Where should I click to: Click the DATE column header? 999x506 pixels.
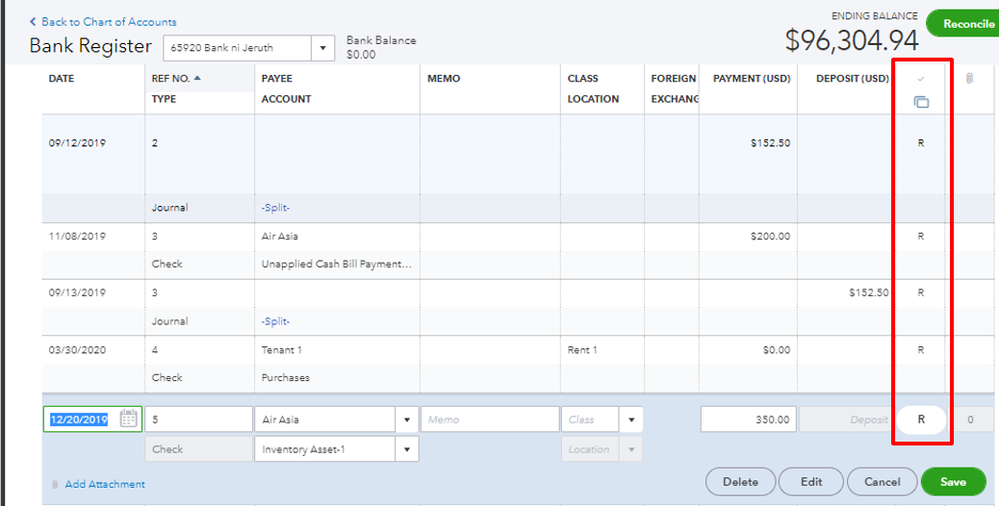62,79
